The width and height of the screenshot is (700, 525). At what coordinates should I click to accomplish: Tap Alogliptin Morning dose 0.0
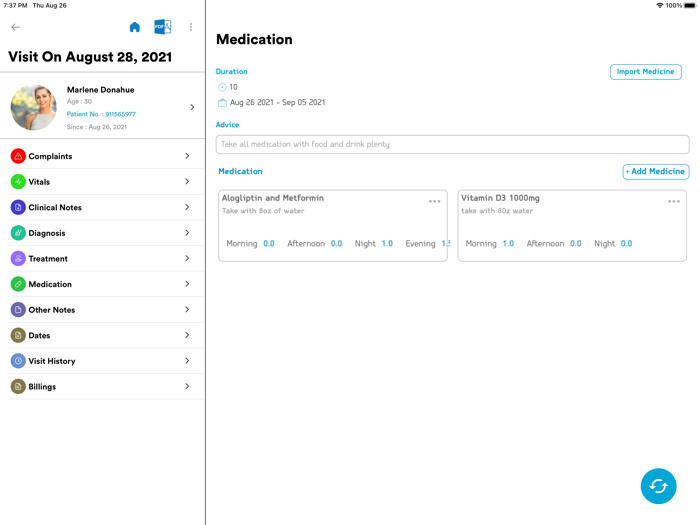pyautogui.click(x=269, y=243)
